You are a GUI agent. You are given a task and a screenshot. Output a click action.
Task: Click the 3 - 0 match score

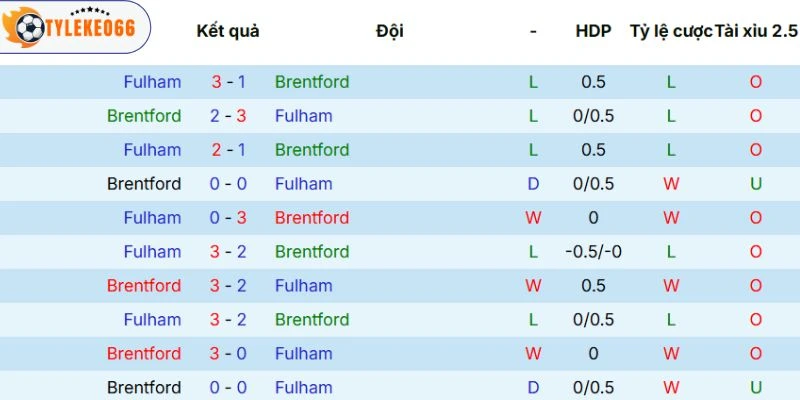click(228, 354)
